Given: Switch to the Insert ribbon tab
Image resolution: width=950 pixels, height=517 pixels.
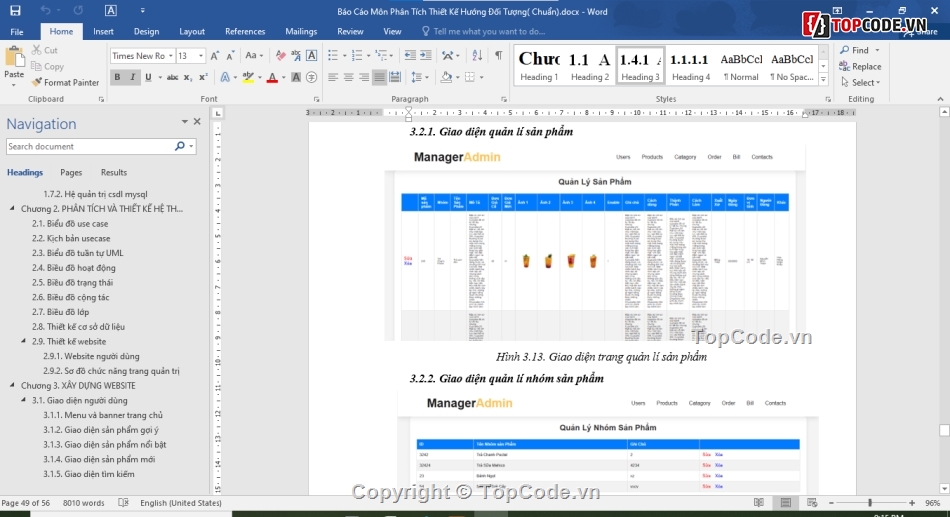Looking at the screenshot, I should click(103, 32).
